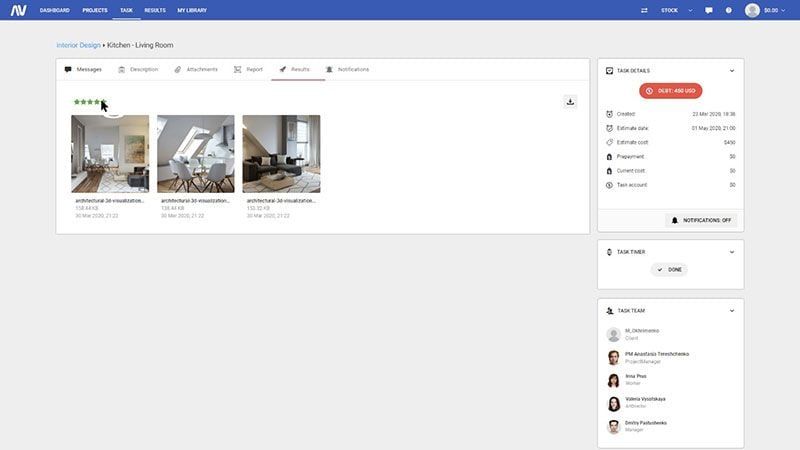Click the name PM Anastasia Tereshchenko
The height and width of the screenshot is (450, 800).
point(657,354)
